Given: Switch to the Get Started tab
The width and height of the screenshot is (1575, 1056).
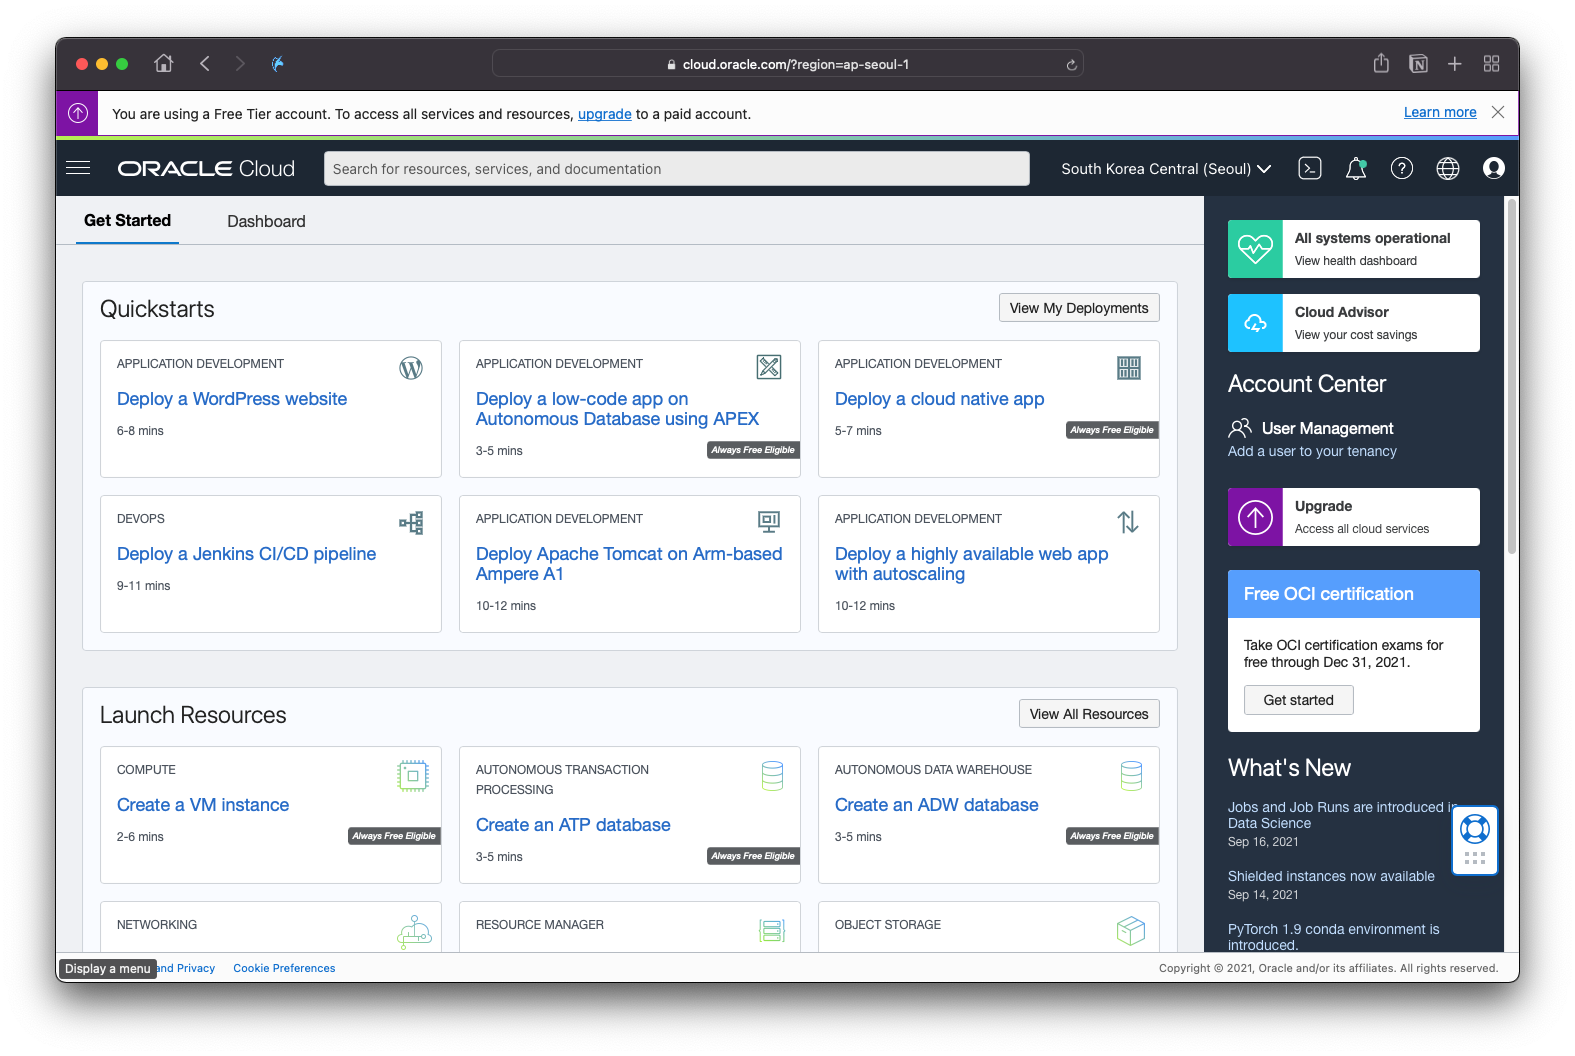Looking at the screenshot, I should pos(127,221).
